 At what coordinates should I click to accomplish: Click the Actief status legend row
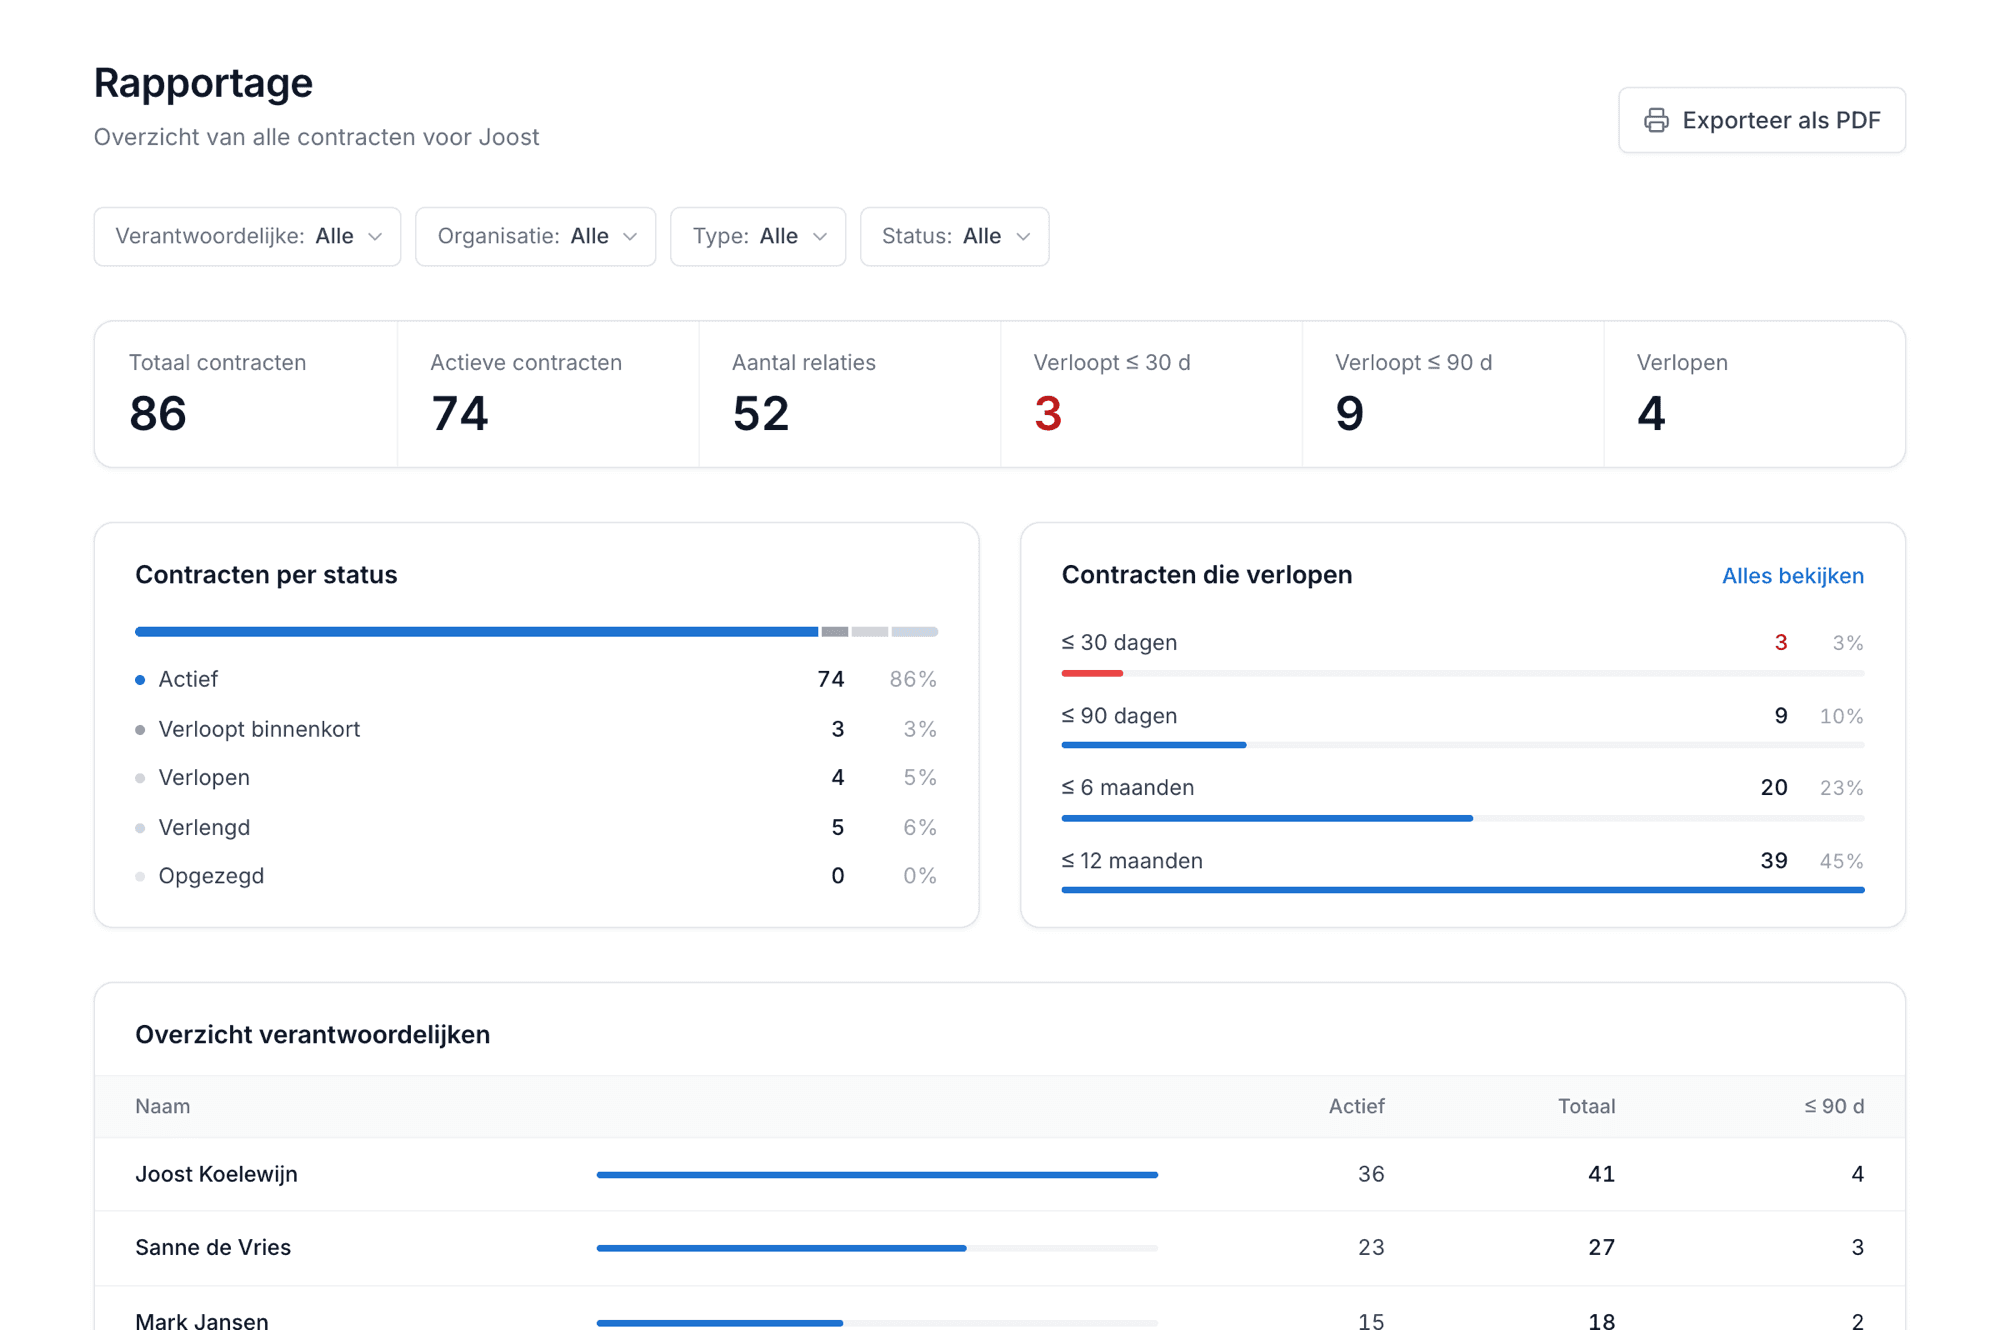pos(536,679)
